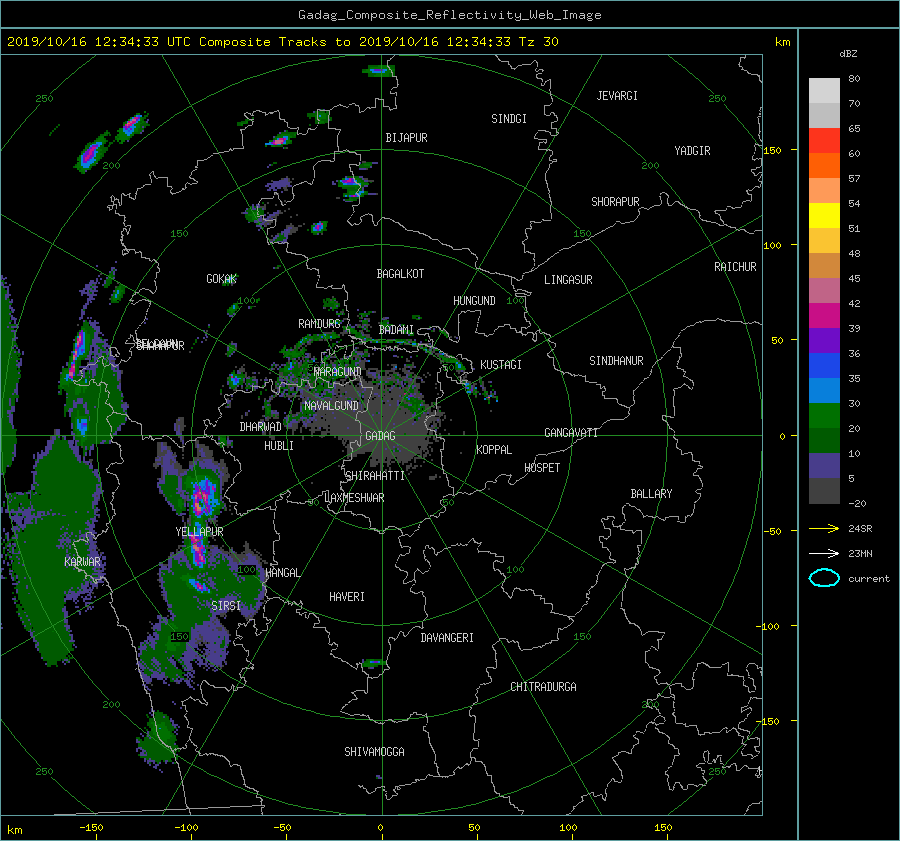The height and width of the screenshot is (841, 900).
Task: Click the KARWAR city label
Action: point(82,561)
